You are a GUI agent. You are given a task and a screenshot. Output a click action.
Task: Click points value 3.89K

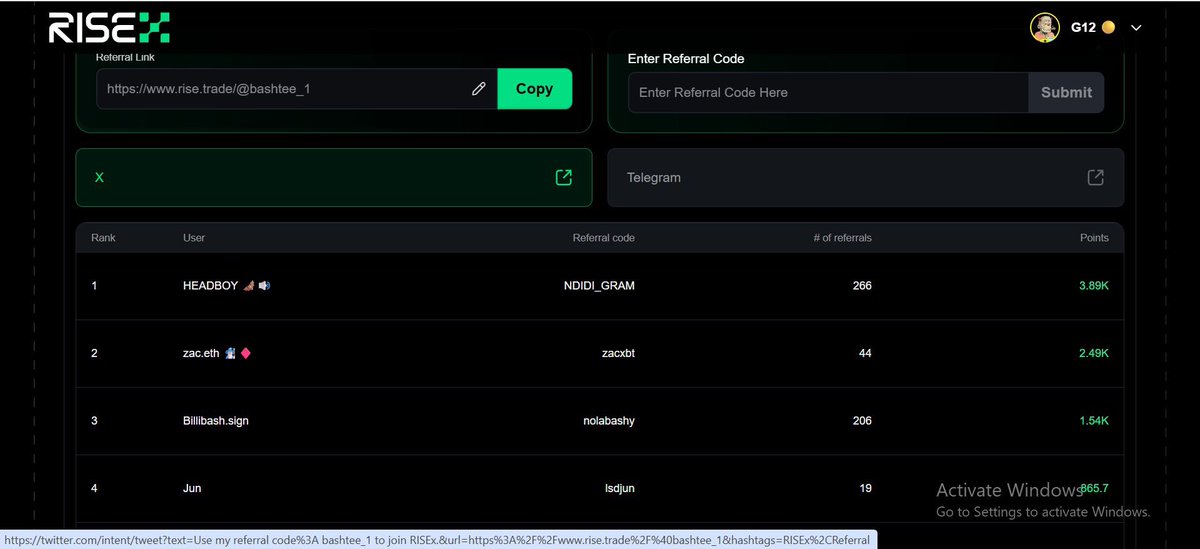(x=1094, y=285)
